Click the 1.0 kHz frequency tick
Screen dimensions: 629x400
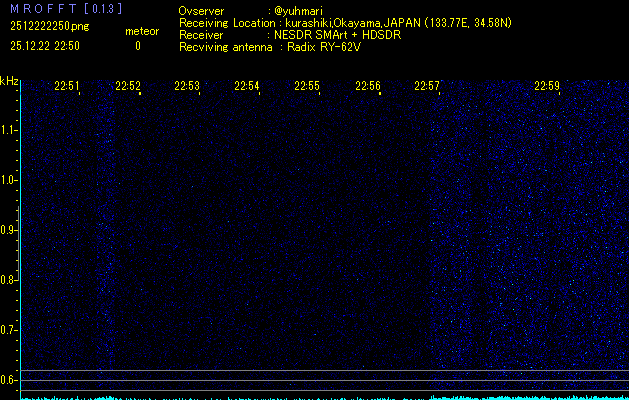[x=9, y=180]
